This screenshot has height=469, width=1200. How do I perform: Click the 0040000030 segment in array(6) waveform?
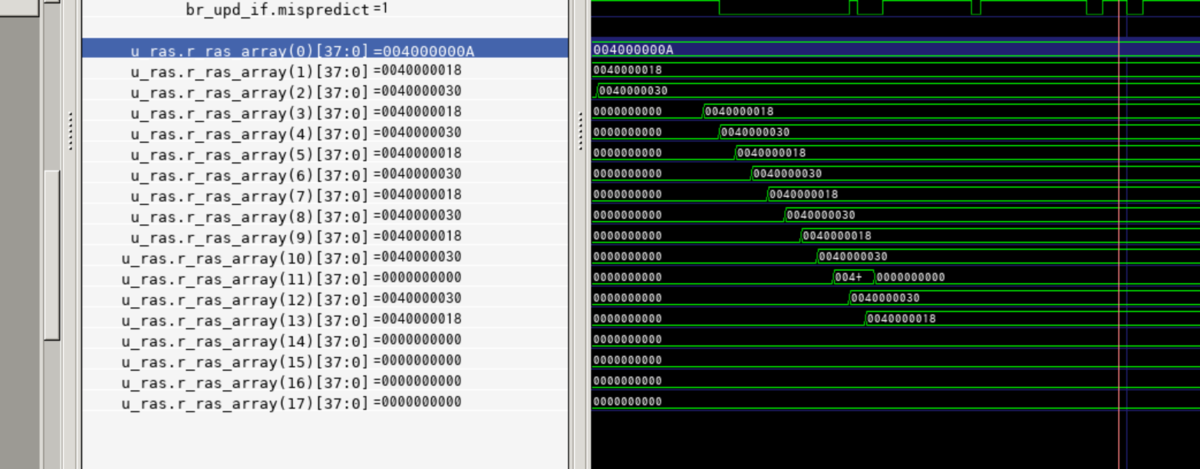(x=787, y=174)
